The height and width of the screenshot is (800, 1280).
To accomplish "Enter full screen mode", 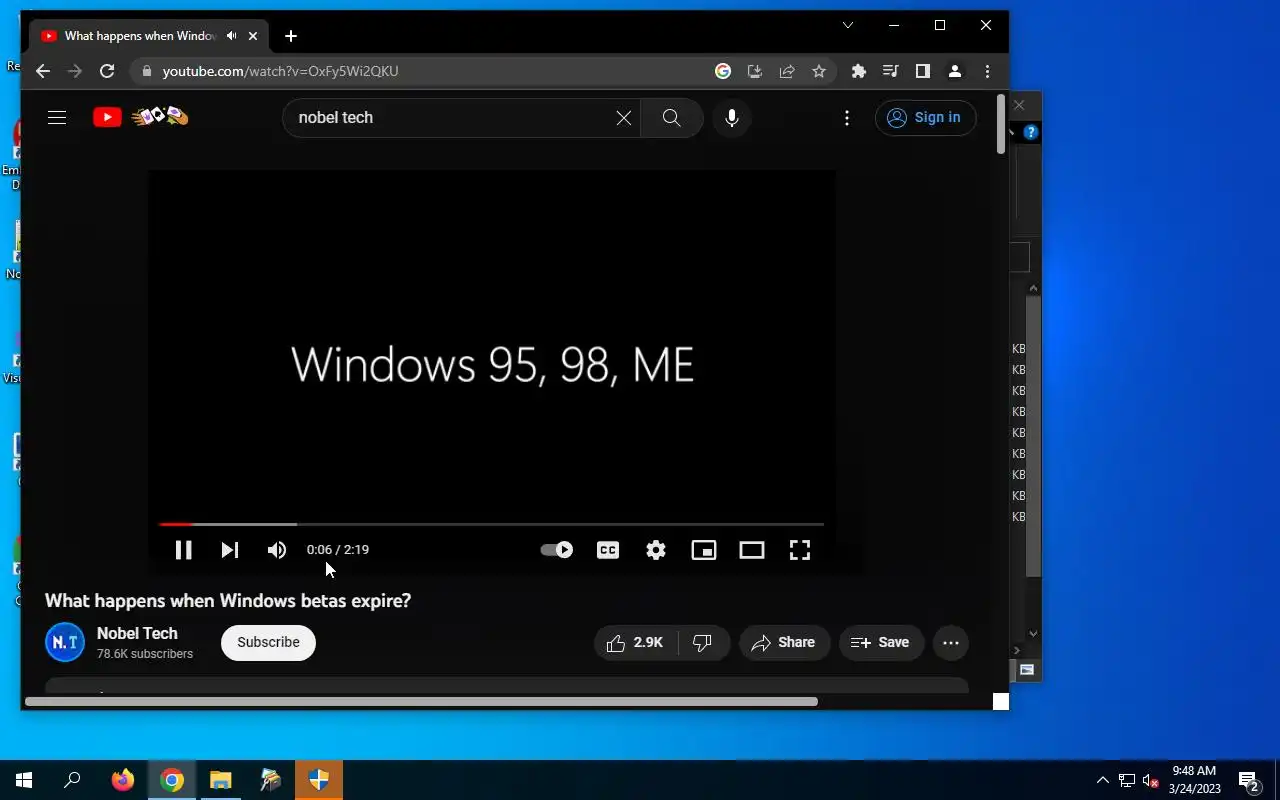I will tap(800, 550).
